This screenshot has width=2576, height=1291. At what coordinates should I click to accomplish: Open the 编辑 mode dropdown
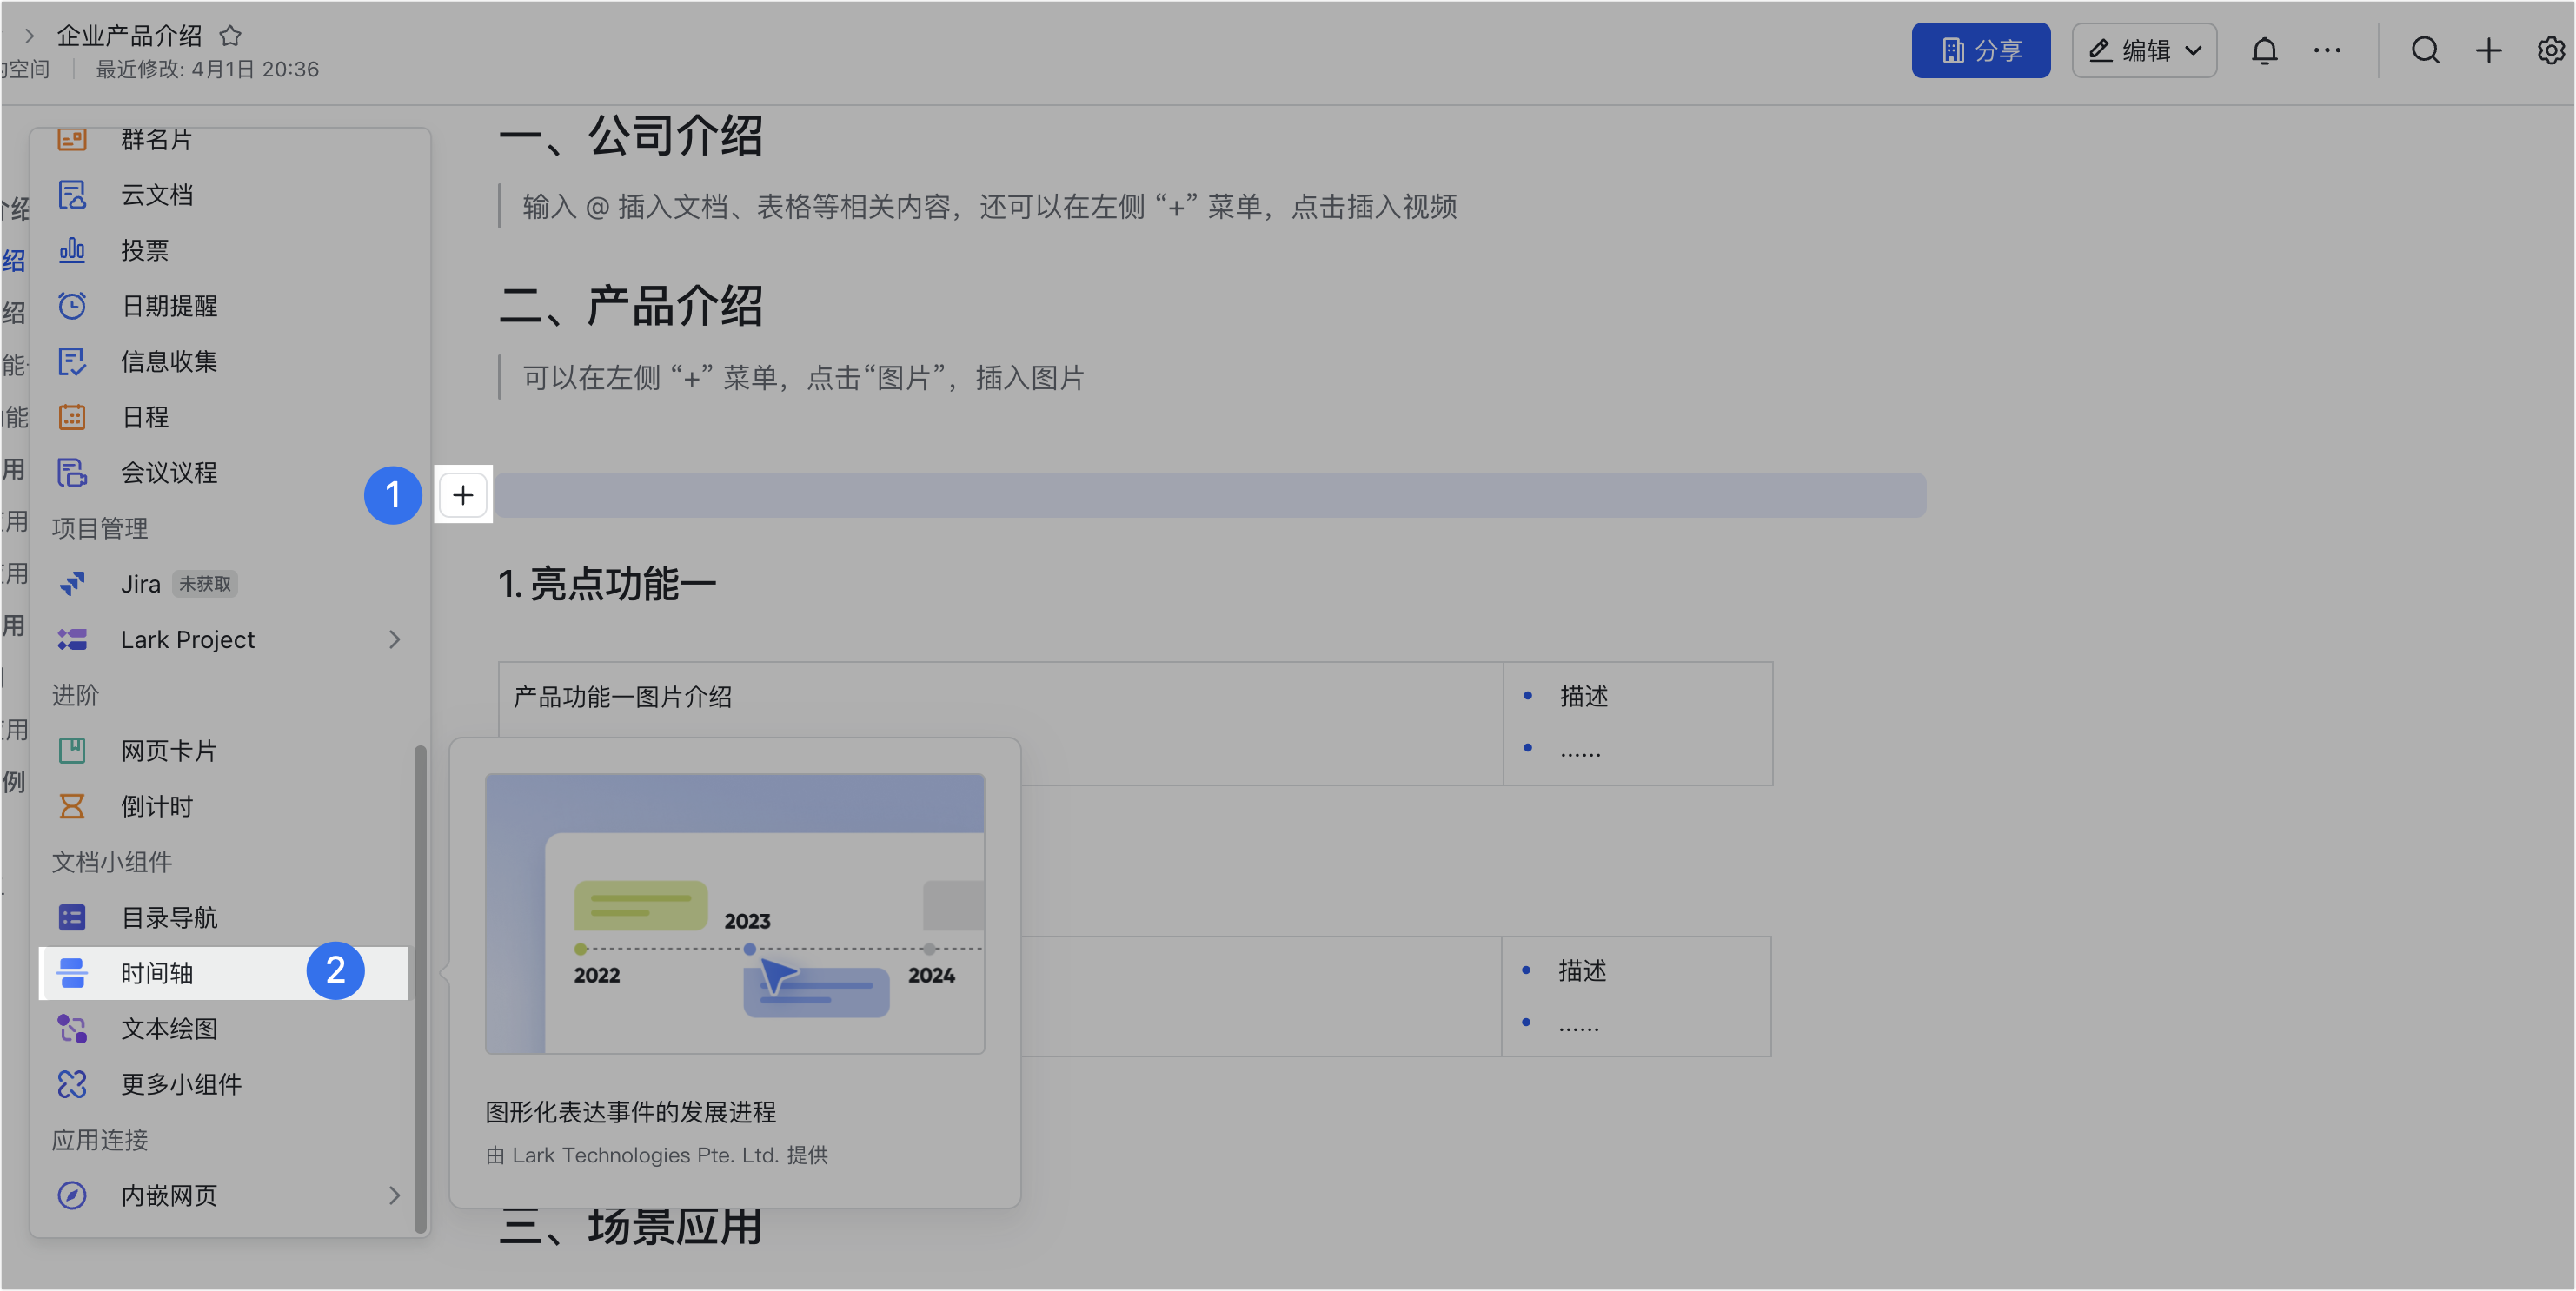2144,50
